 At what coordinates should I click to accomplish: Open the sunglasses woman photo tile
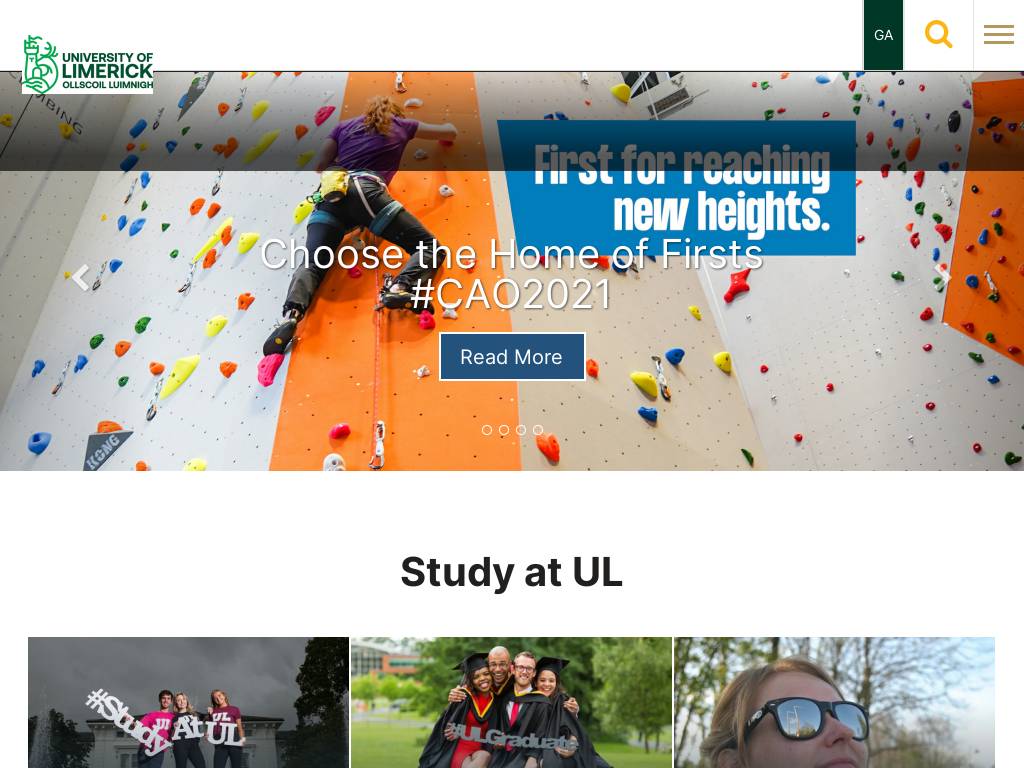pos(834,703)
